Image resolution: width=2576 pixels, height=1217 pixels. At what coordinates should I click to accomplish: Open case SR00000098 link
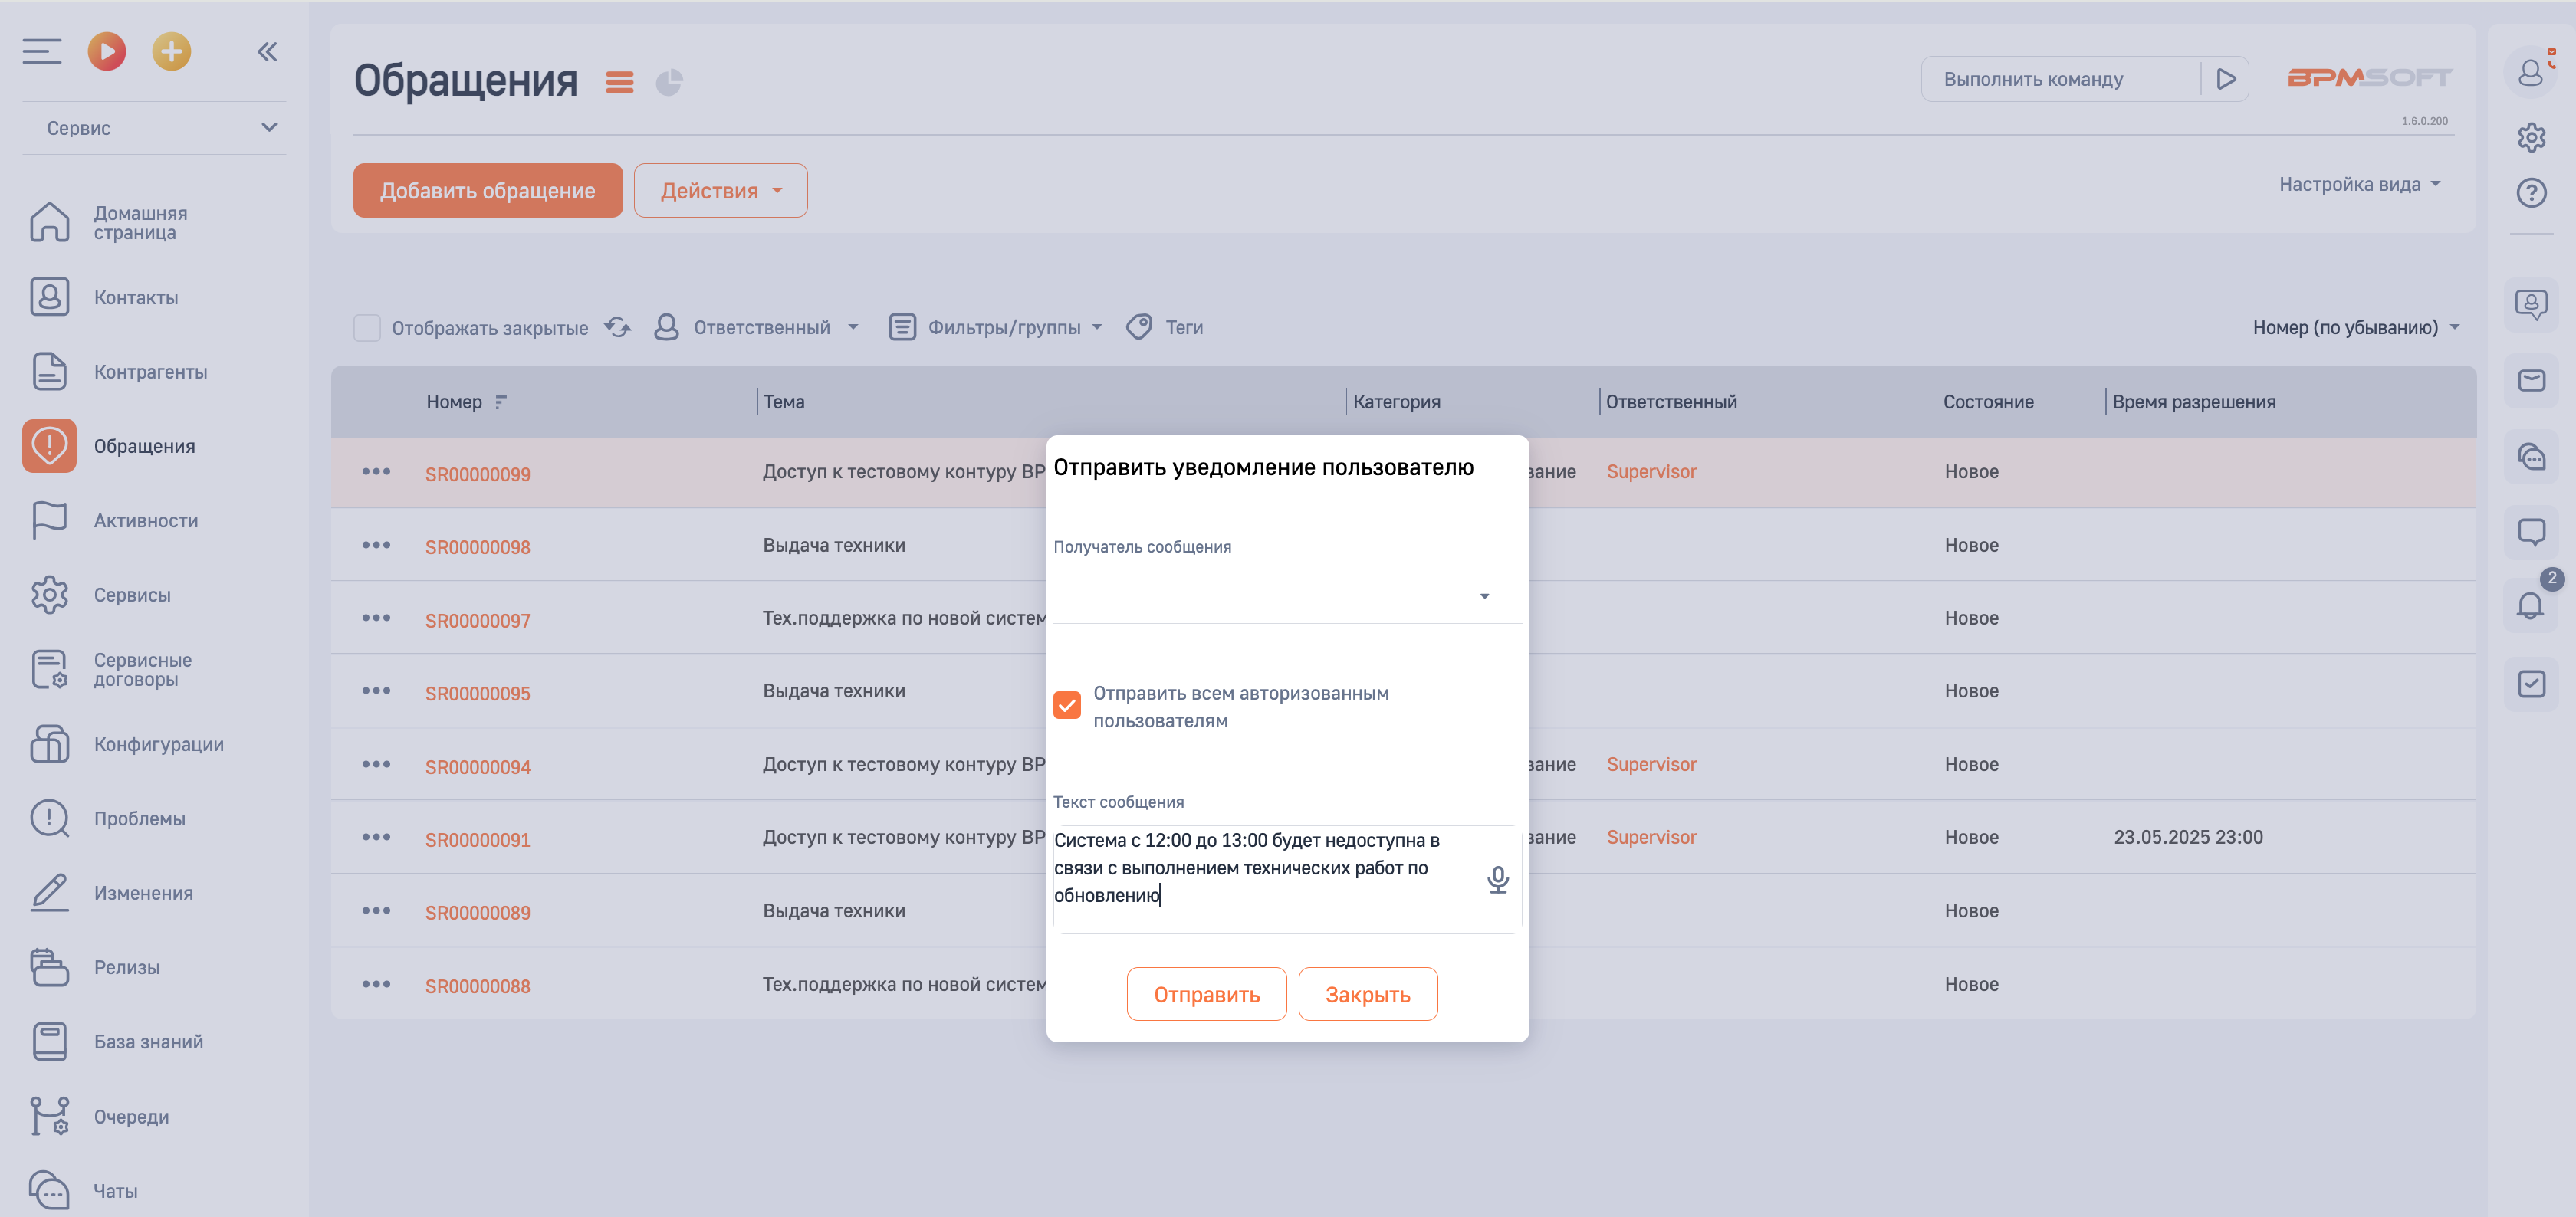point(477,547)
